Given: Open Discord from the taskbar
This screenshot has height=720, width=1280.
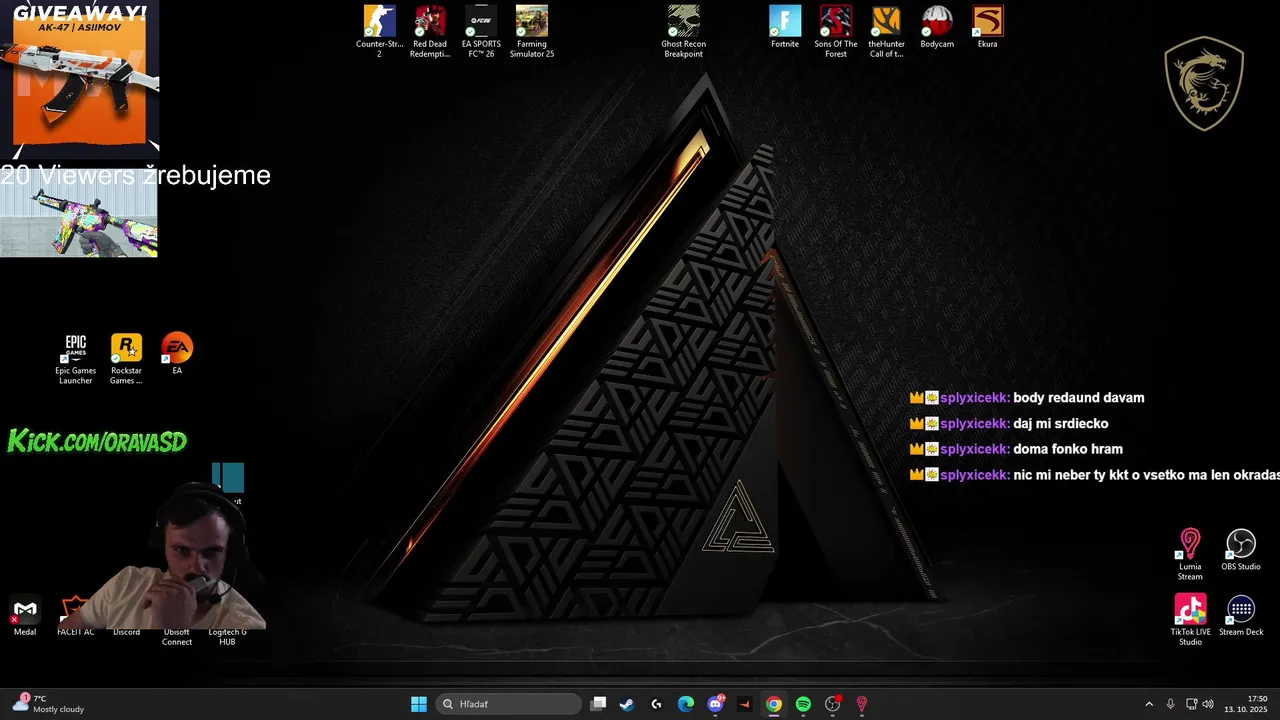Looking at the screenshot, I should (715, 704).
